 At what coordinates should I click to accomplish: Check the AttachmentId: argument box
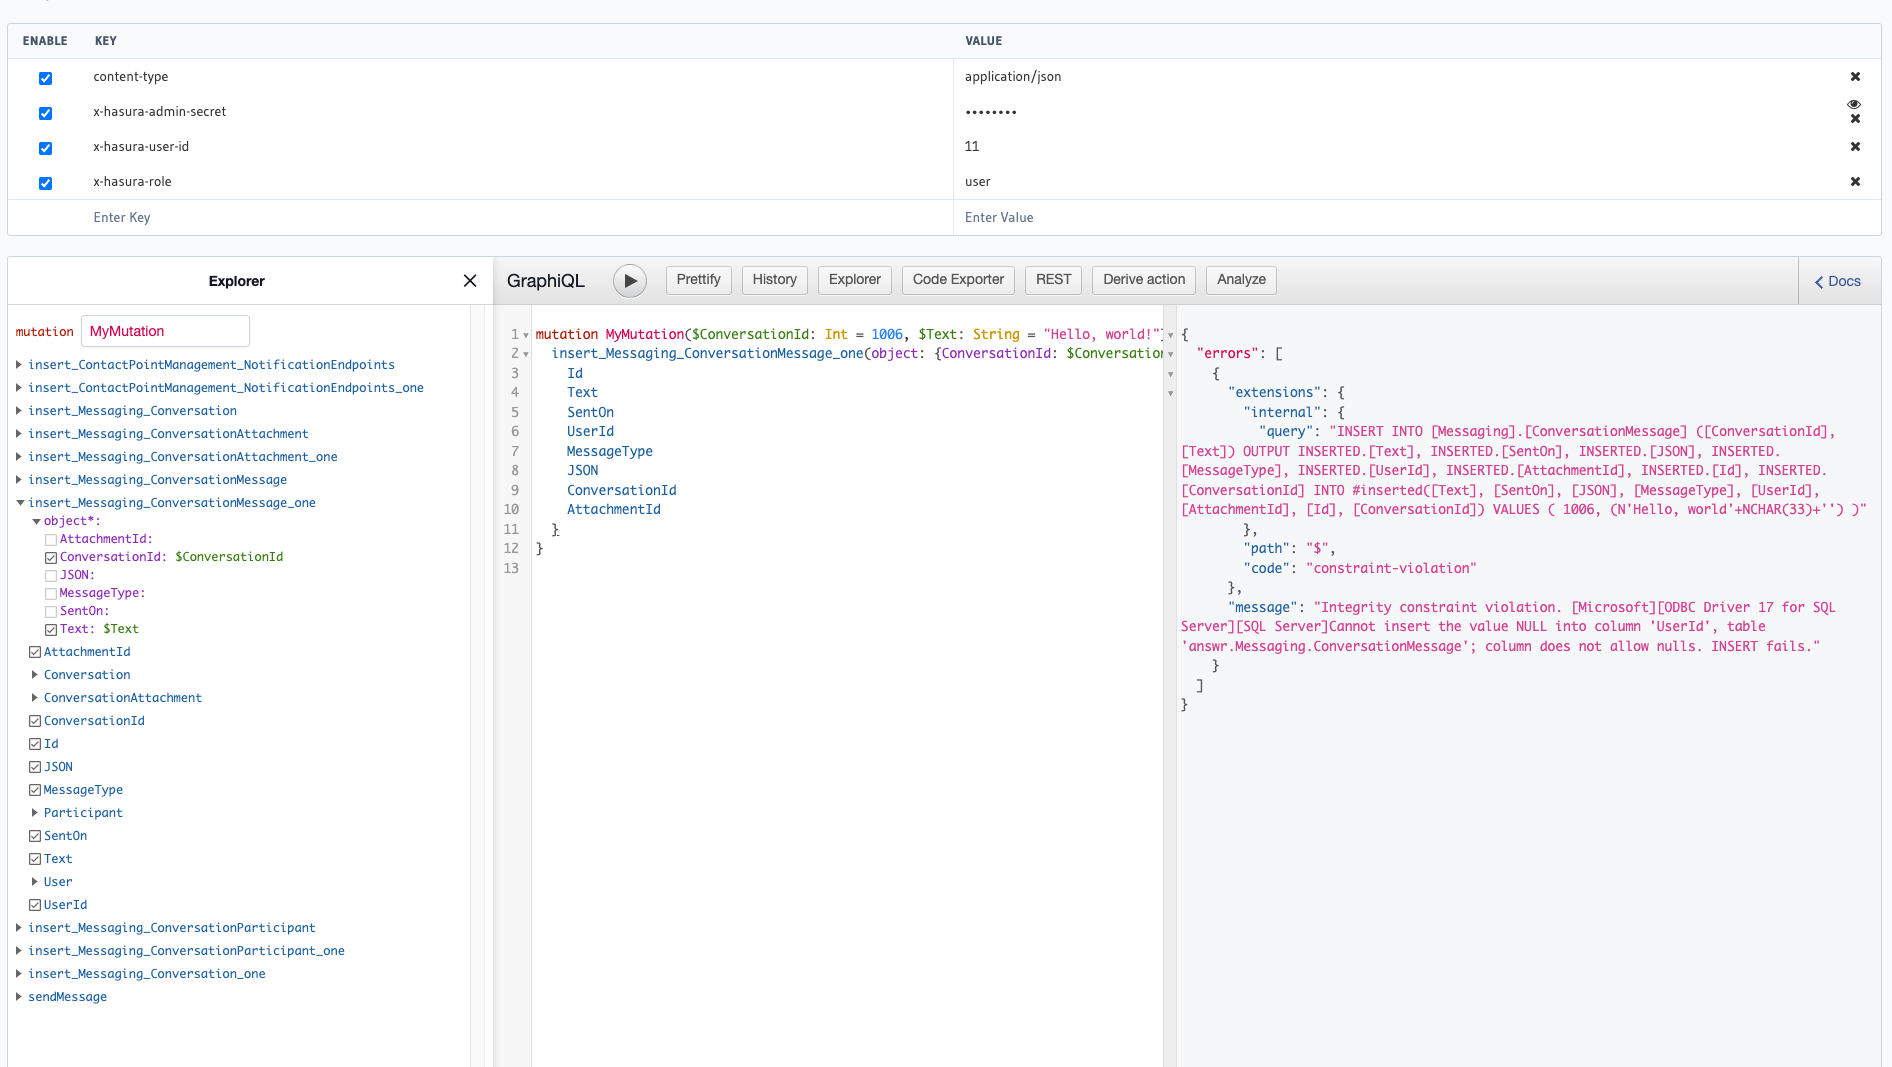pyautogui.click(x=51, y=540)
